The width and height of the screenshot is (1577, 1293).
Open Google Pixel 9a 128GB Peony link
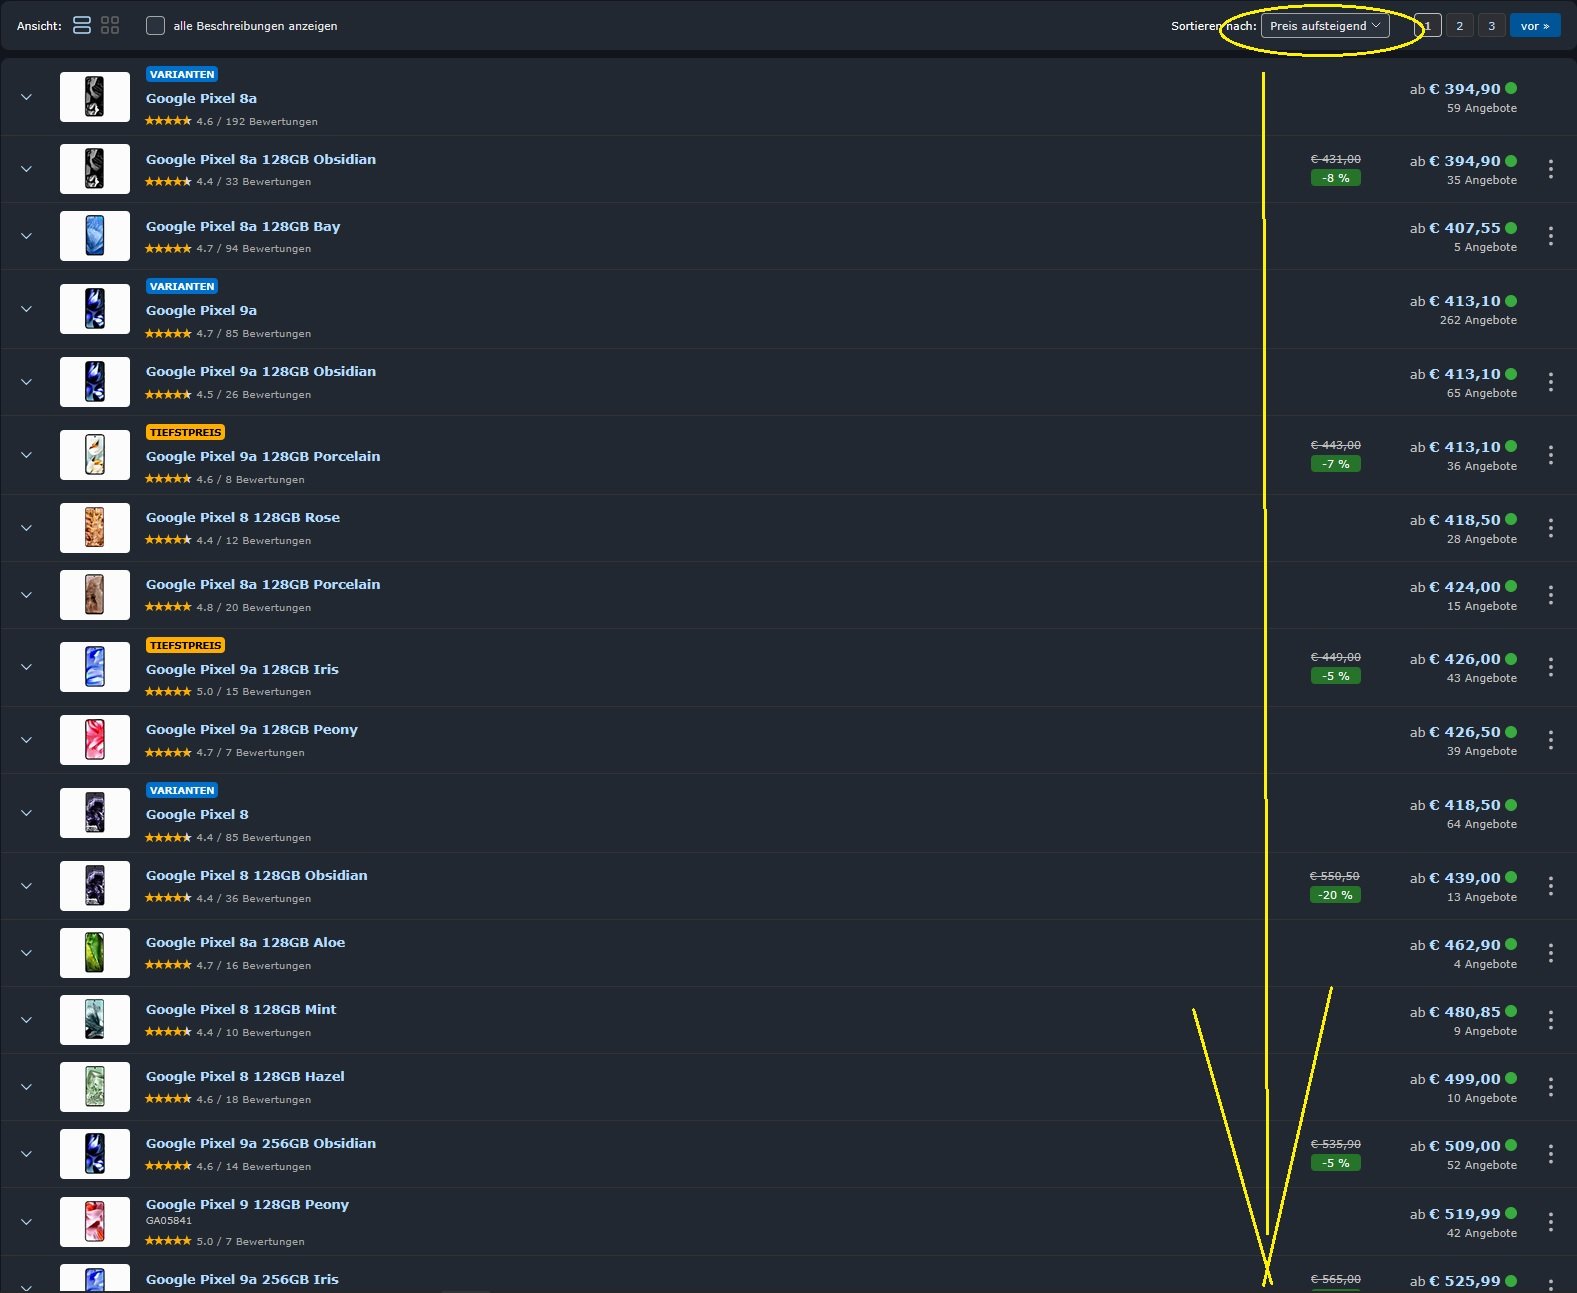click(x=252, y=729)
